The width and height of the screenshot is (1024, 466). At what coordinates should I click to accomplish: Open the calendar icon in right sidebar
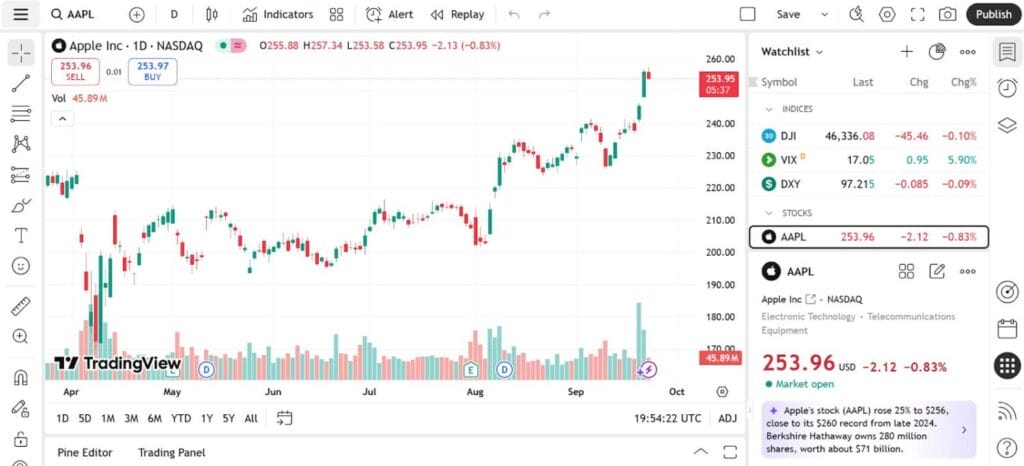(x=1007, y=329)
